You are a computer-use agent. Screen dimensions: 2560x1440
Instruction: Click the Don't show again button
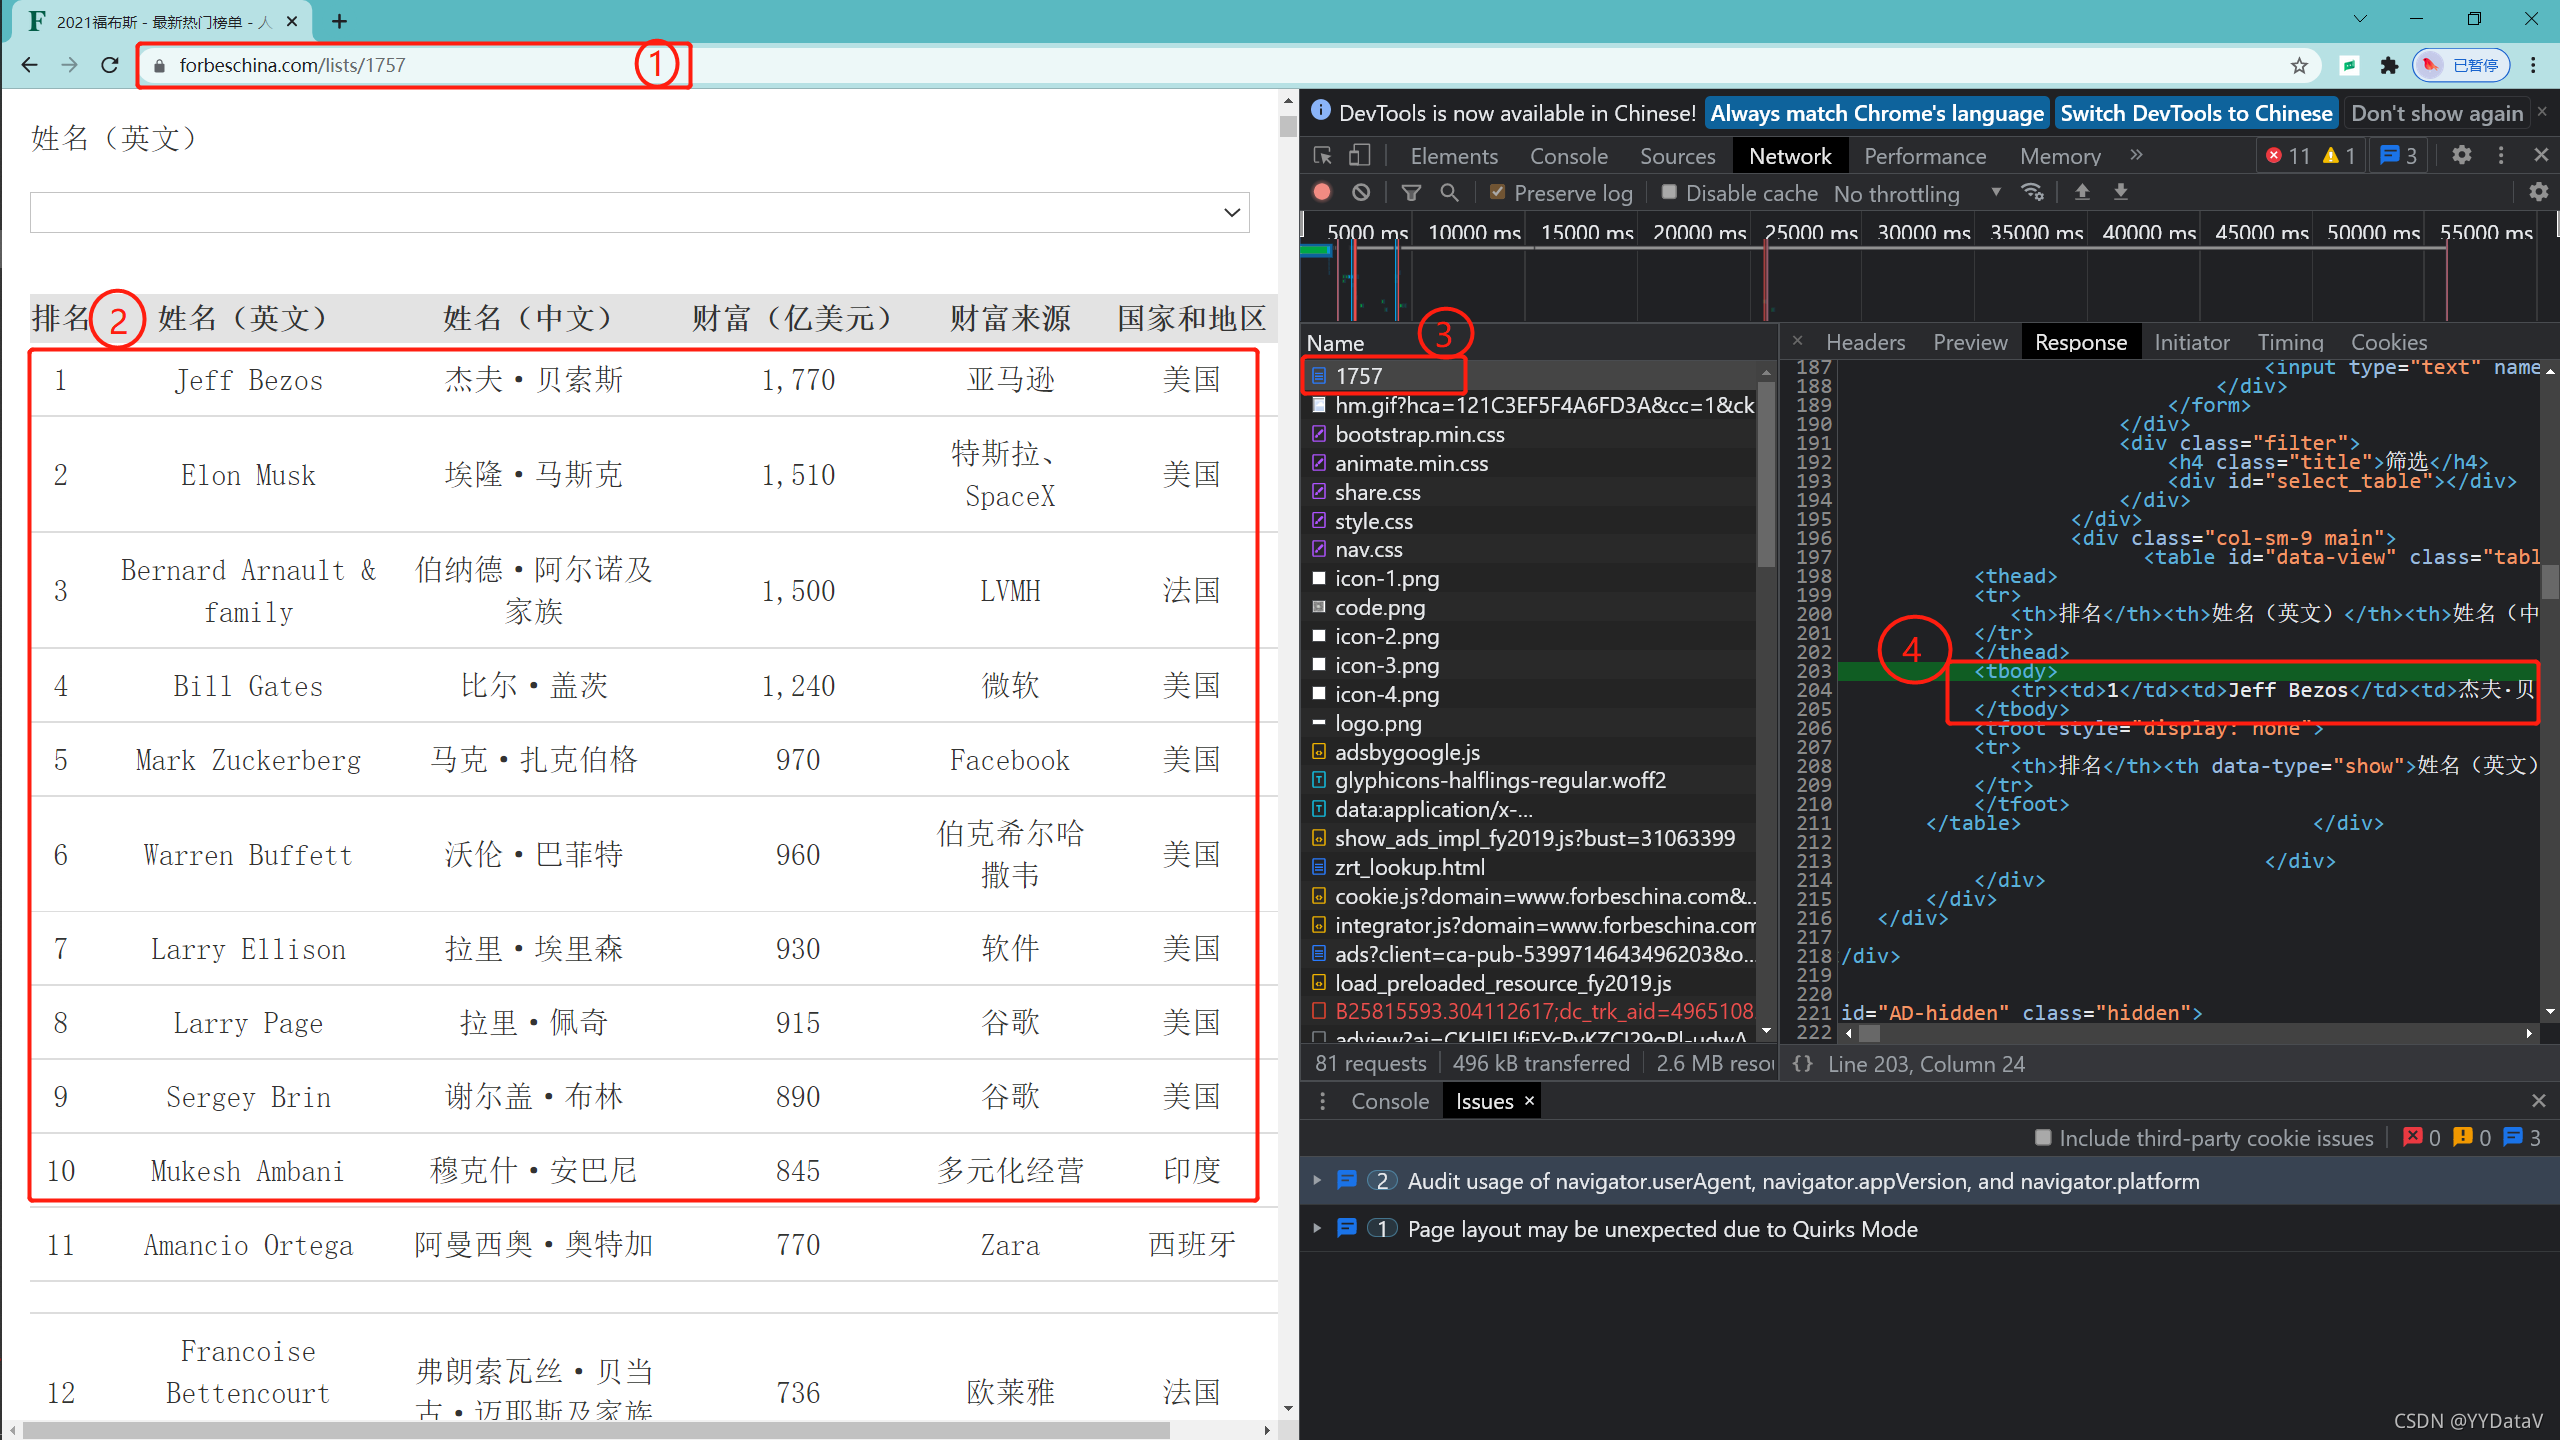(x=2436, y=113)
